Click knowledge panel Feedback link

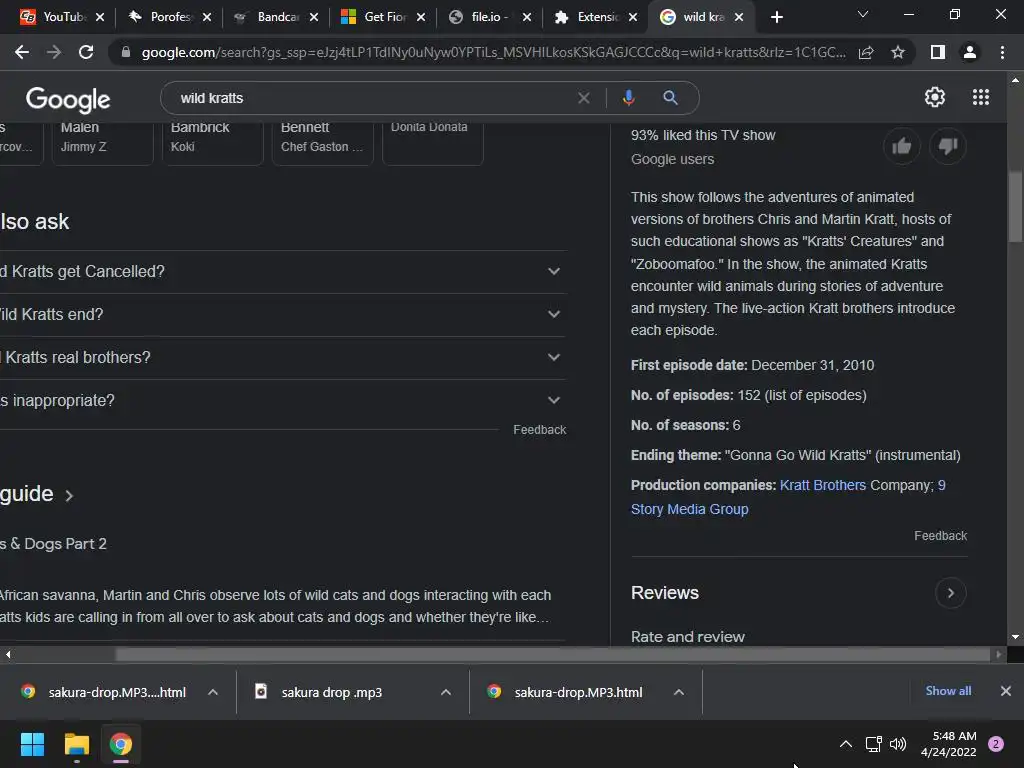coord(940,536)
